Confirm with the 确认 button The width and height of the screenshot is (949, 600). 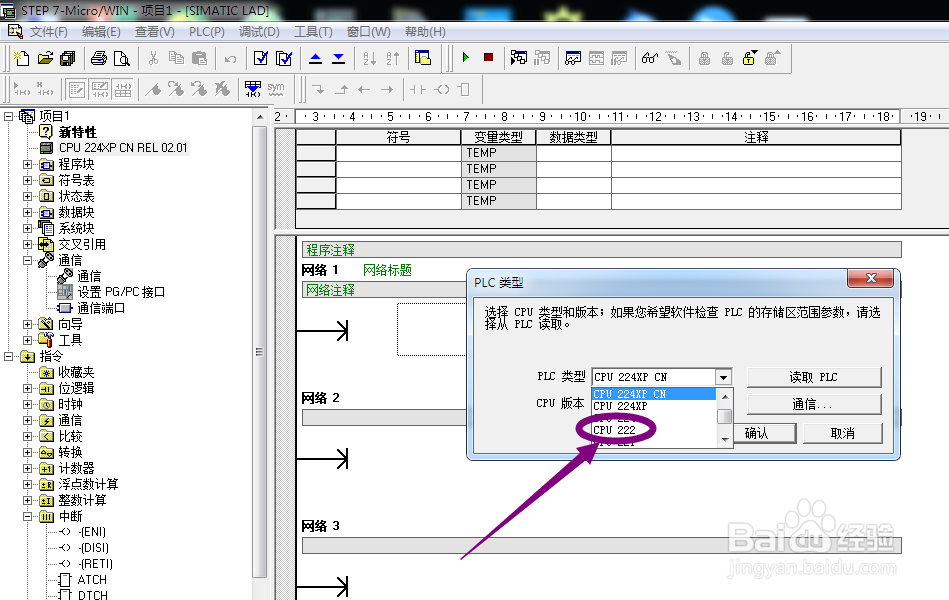pyautogui.click(x=765, y=433)
